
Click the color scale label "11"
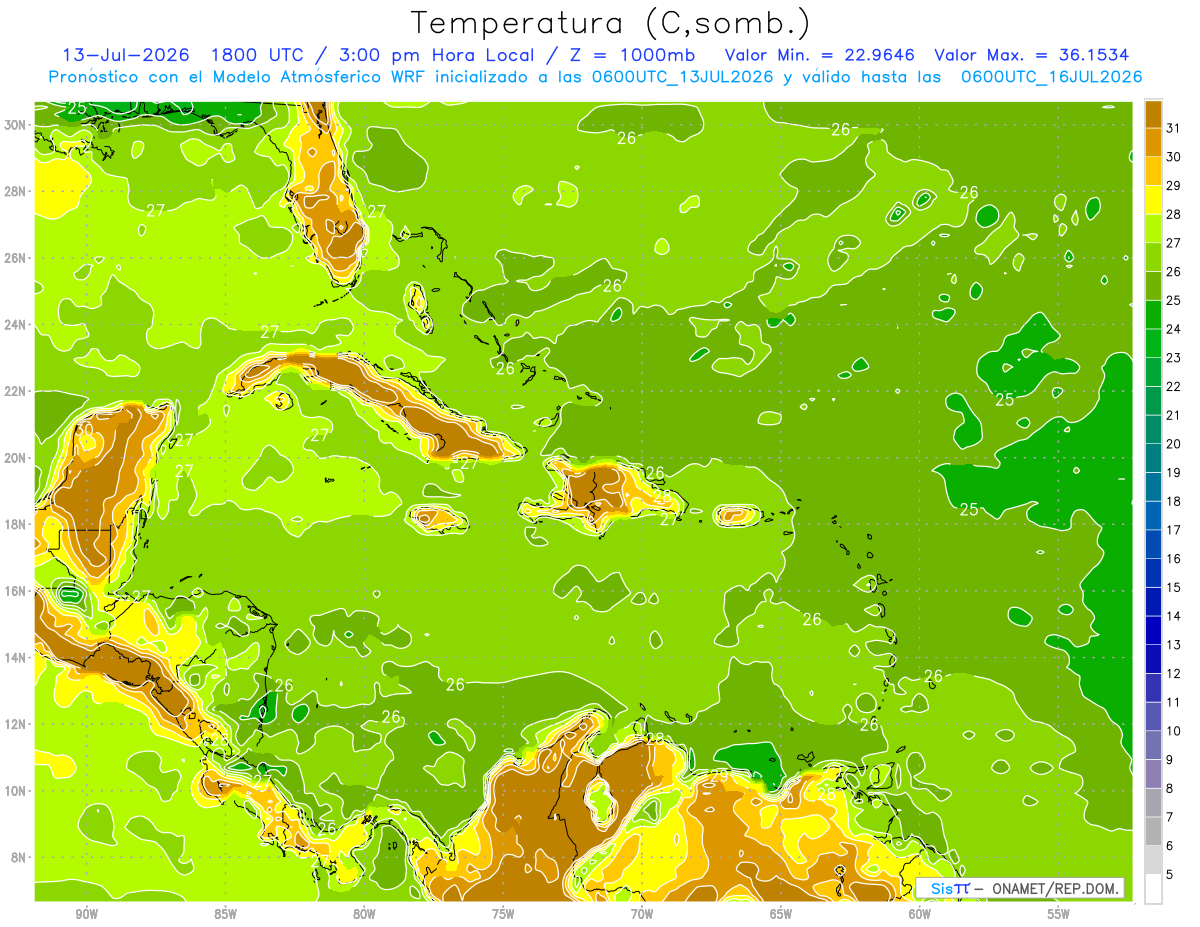1174,702
